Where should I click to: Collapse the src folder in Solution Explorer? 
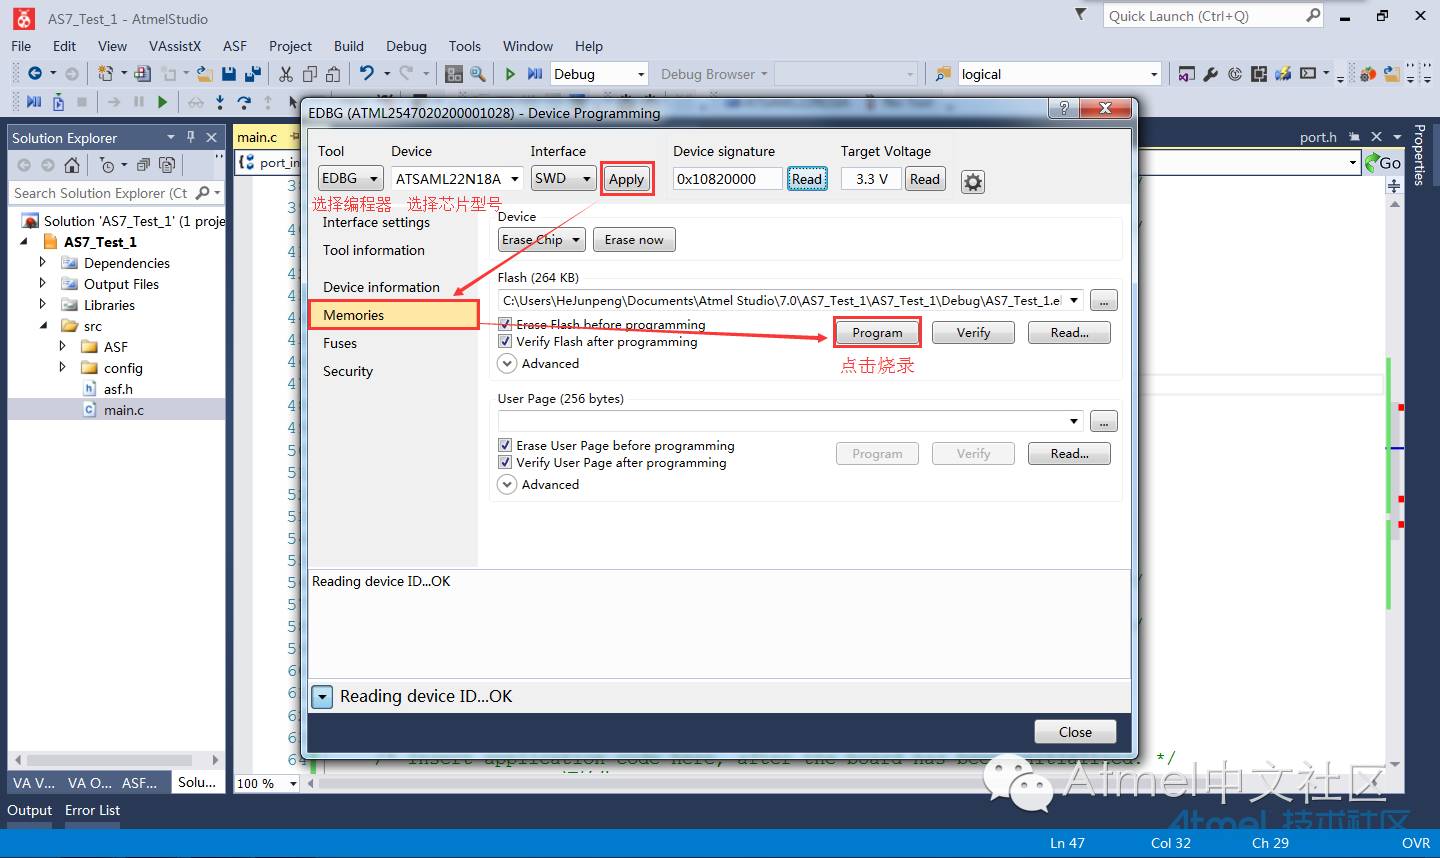43,325
